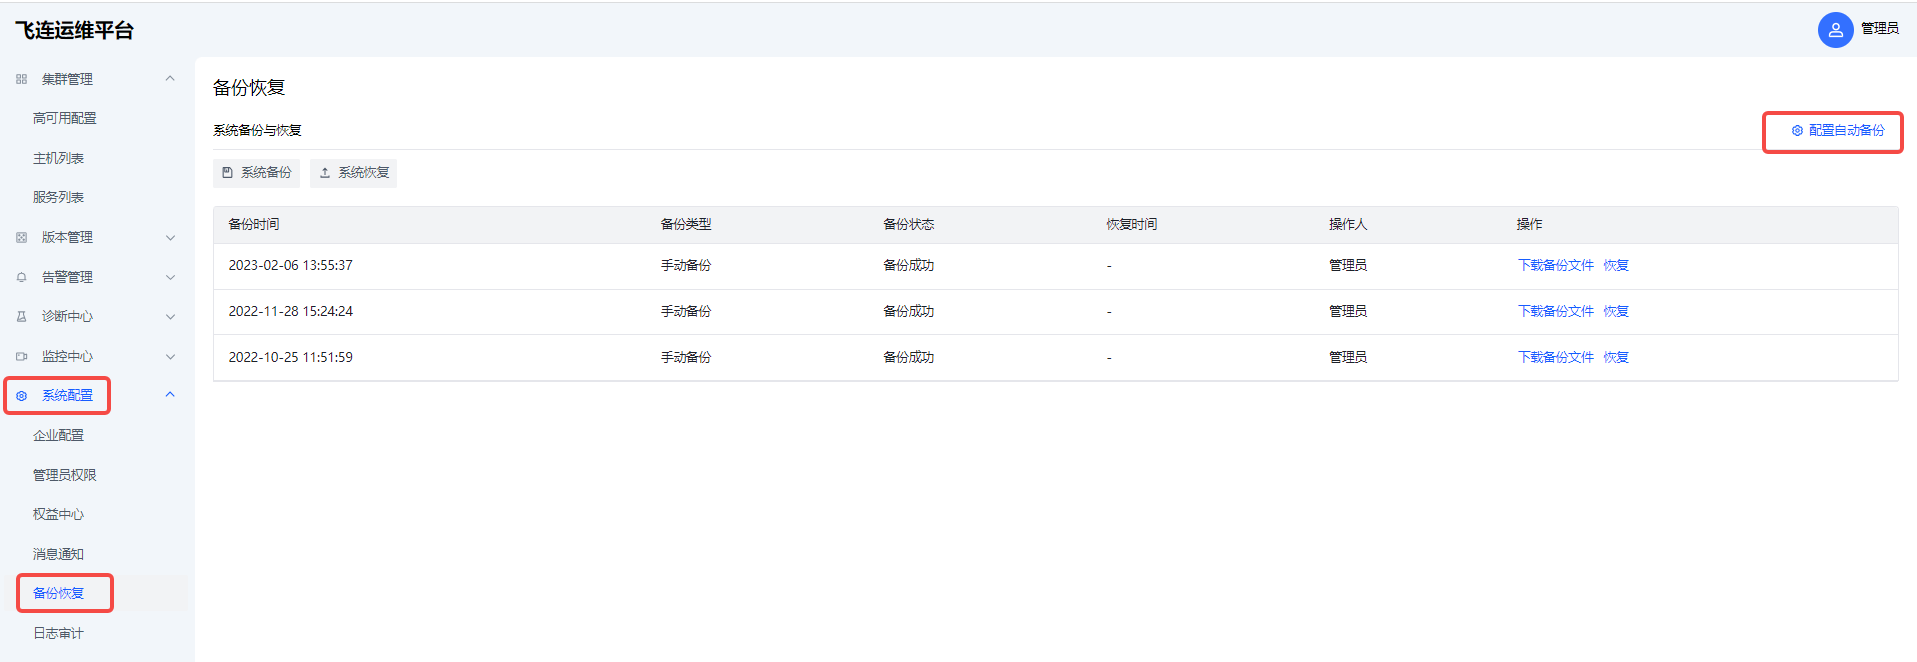Click the 备份类型 column header
1917x662 pixels.
[686, 224]
